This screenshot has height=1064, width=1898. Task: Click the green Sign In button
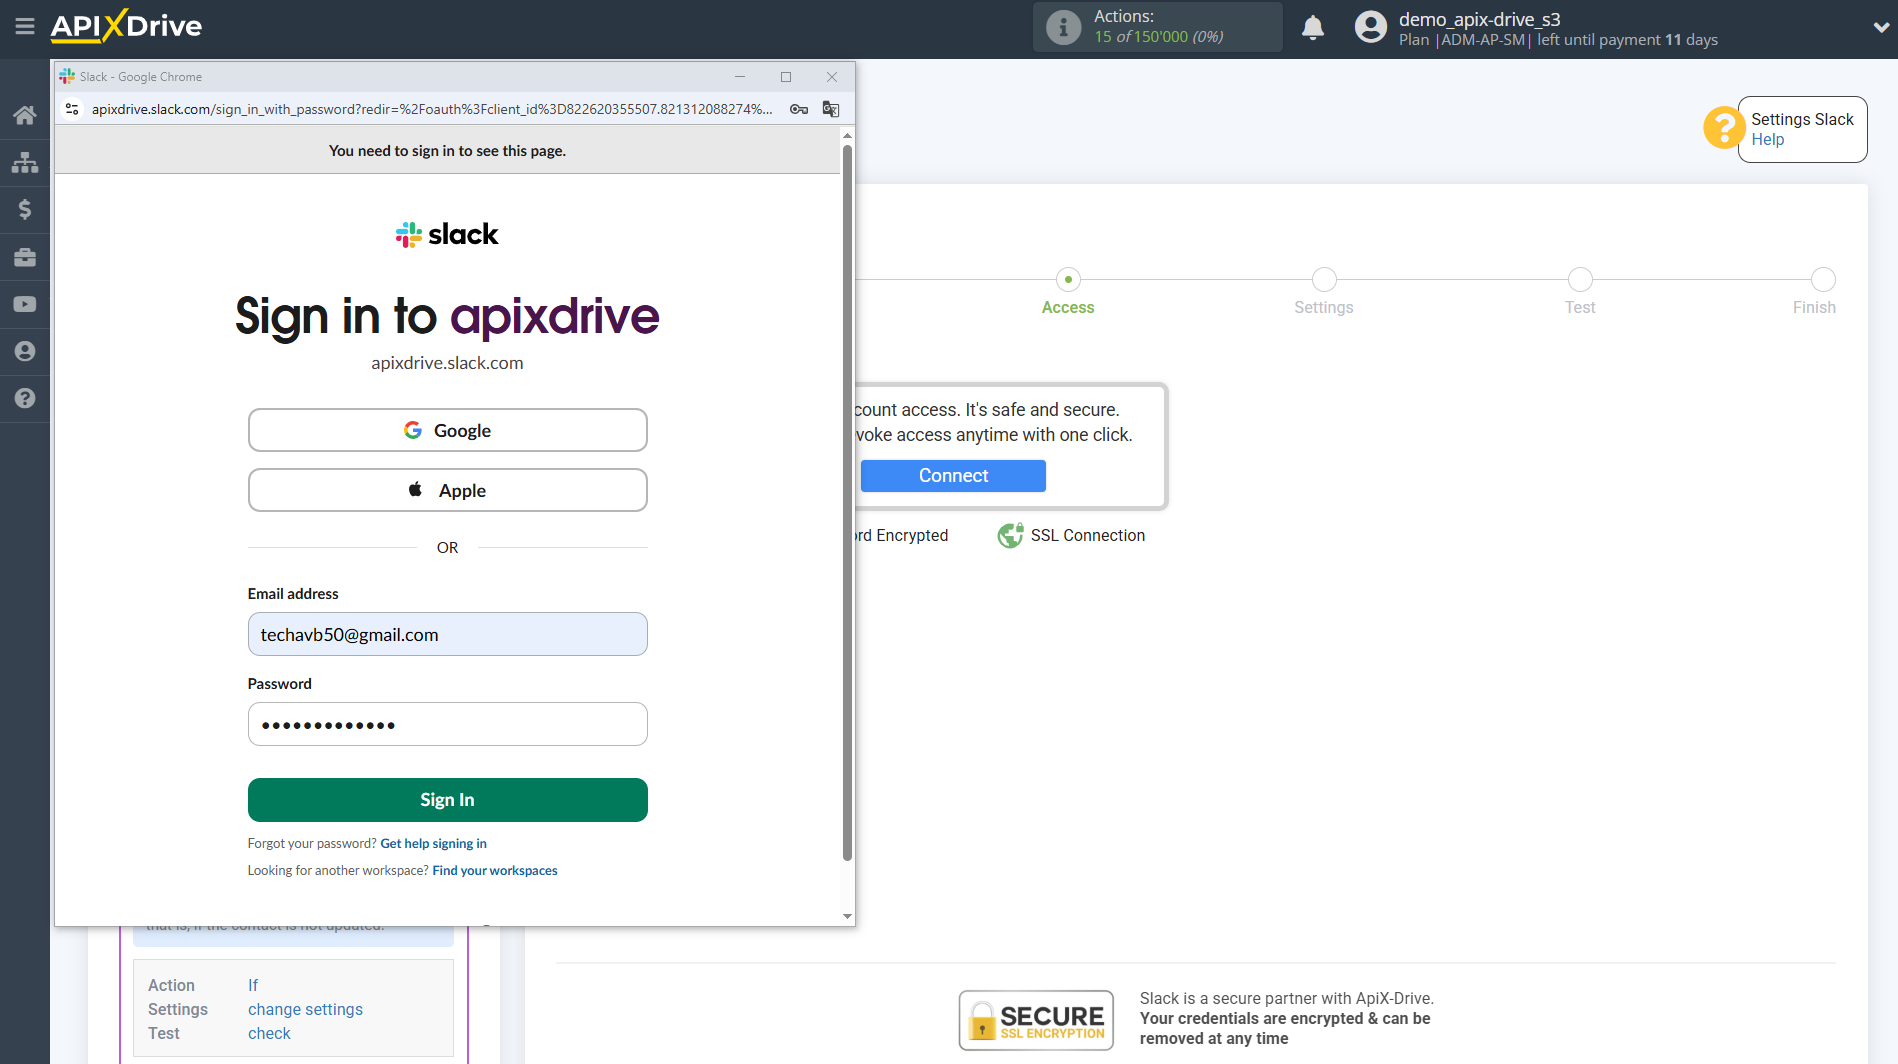pyautogui.click(x=447, y=800)
